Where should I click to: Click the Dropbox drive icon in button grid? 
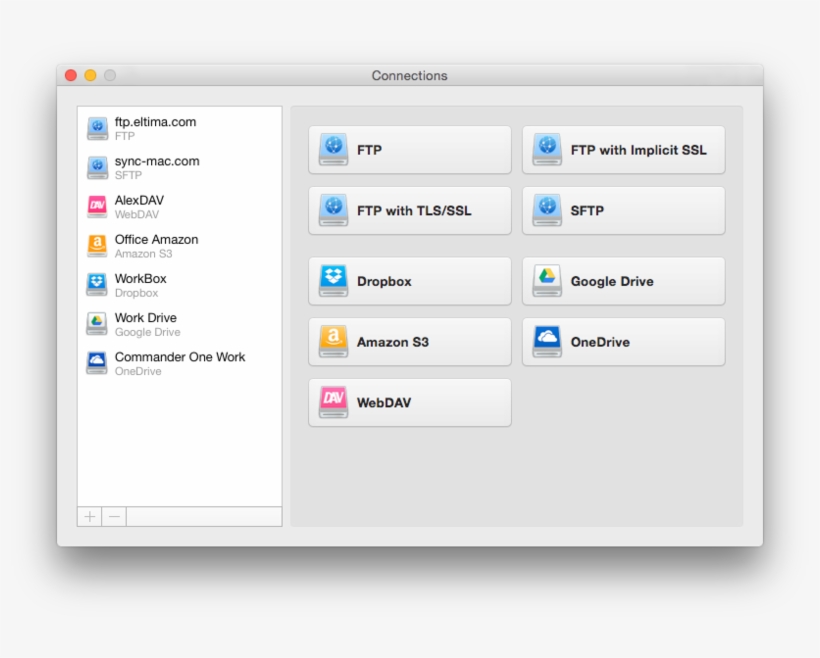pyautogui.click(x=334, y=281)
